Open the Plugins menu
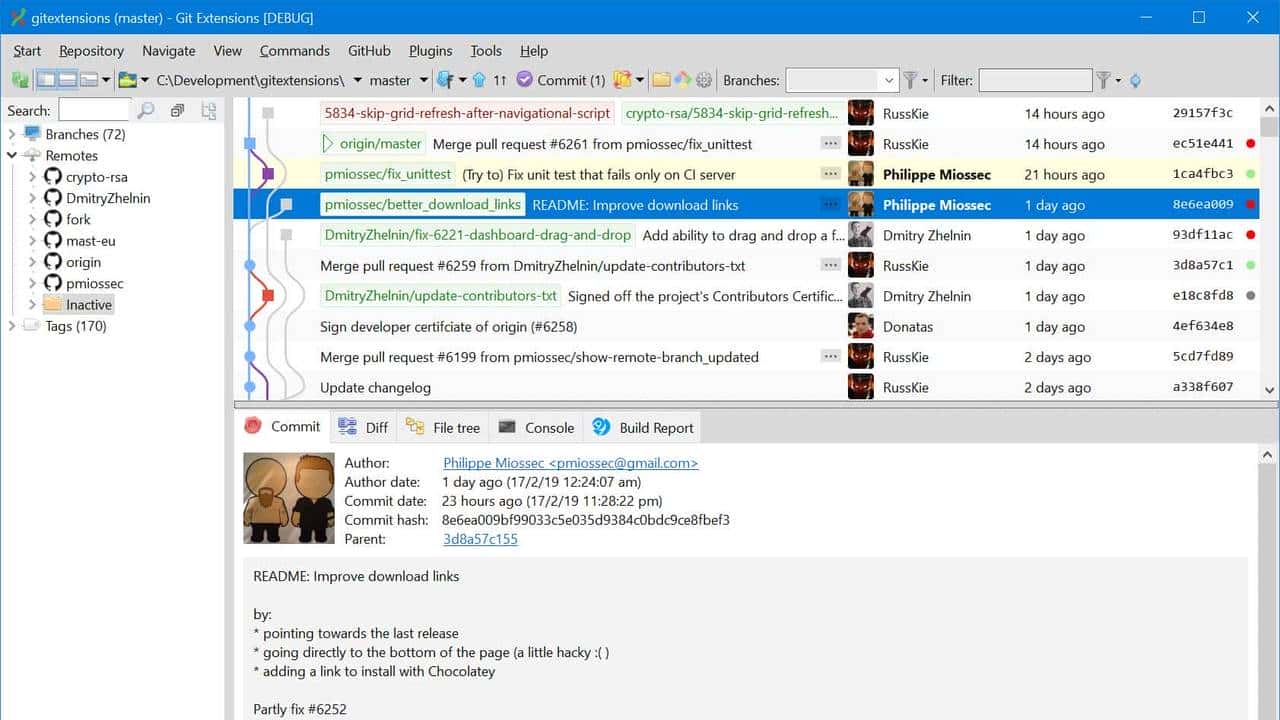Screen dimensions: 1280x720 pos(430,51)
